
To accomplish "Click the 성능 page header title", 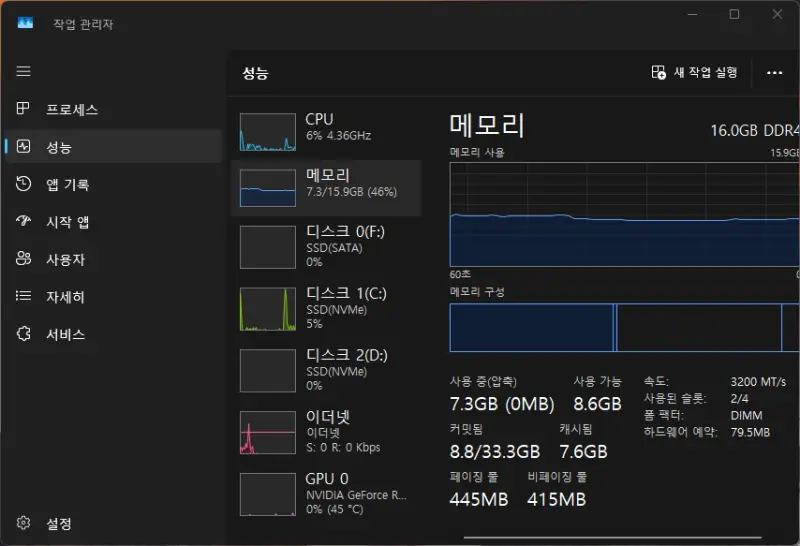I will [x=256, y=73].
